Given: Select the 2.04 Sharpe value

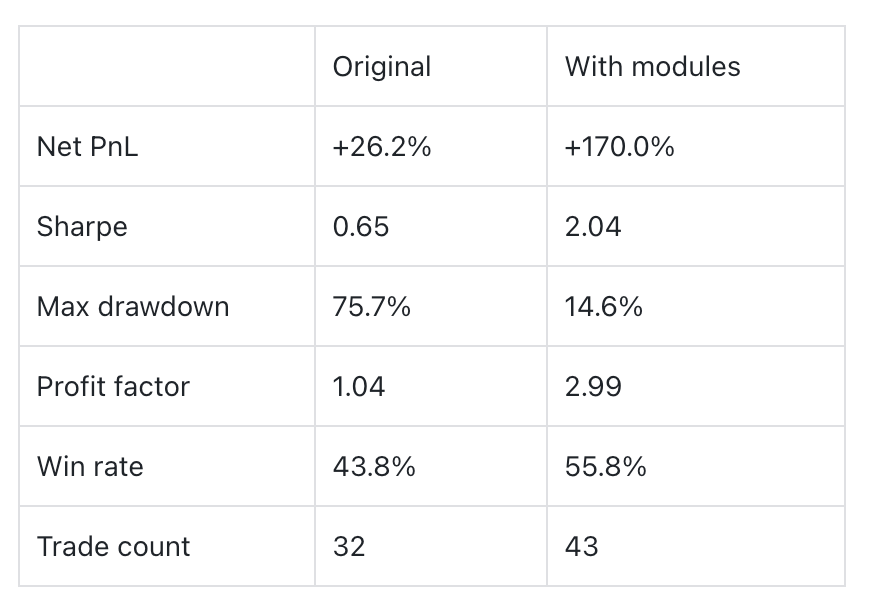Looking at the screenshot, I should [x=593, y=227].
